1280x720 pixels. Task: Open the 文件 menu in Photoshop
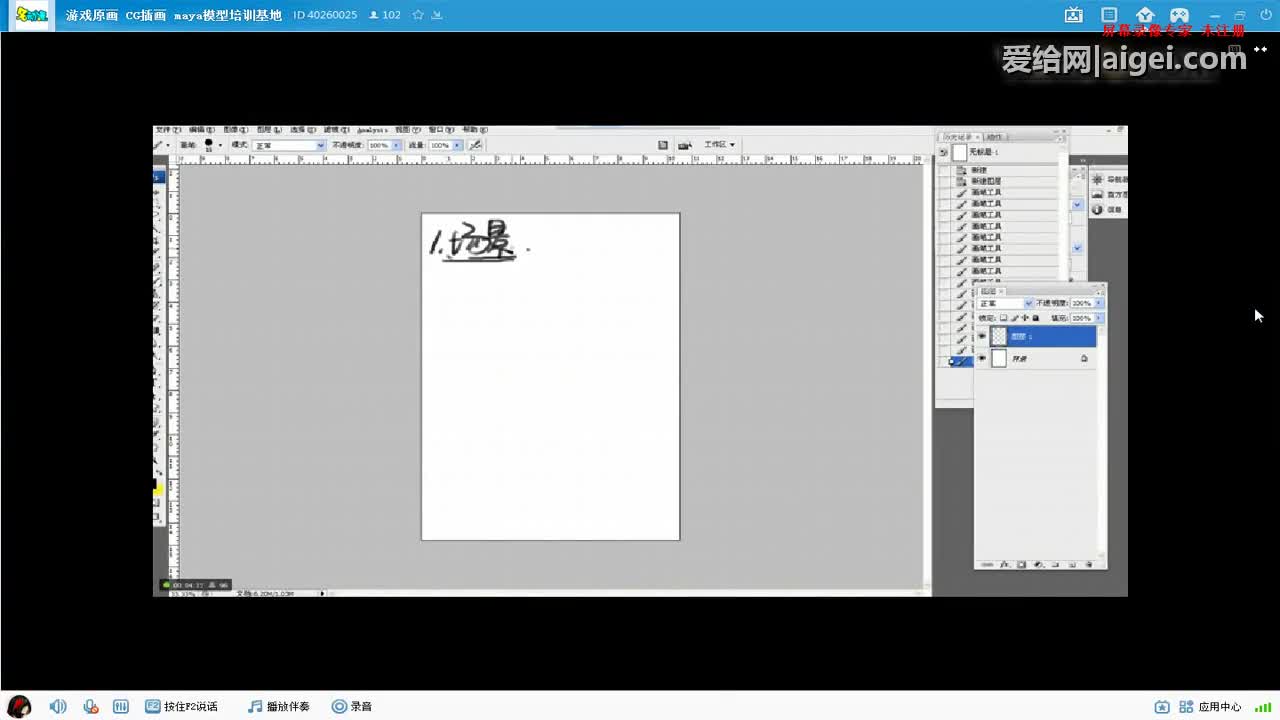167,130
